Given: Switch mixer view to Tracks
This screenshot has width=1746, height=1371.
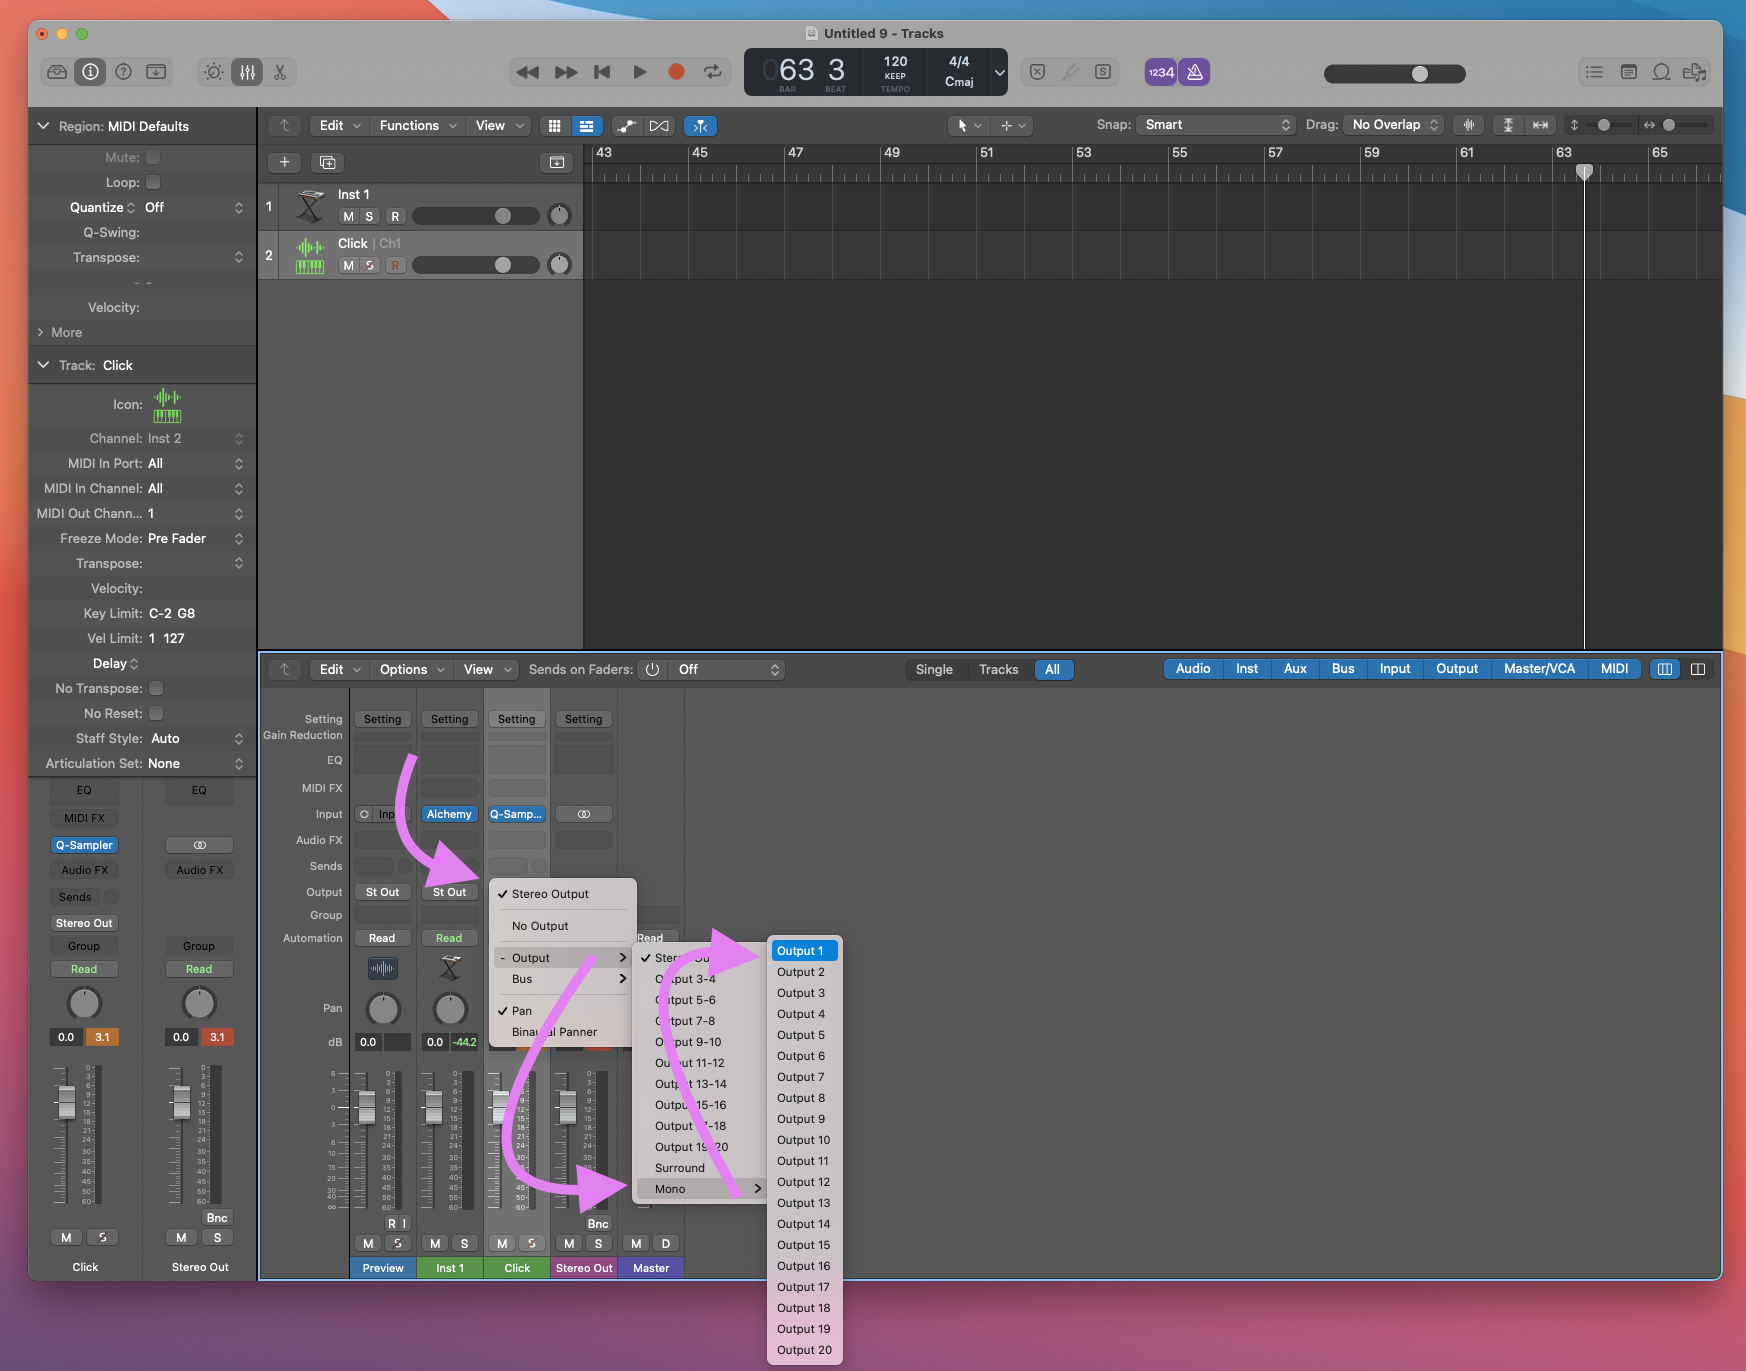Looking at the screenshot, I should [x=998, y=670].
